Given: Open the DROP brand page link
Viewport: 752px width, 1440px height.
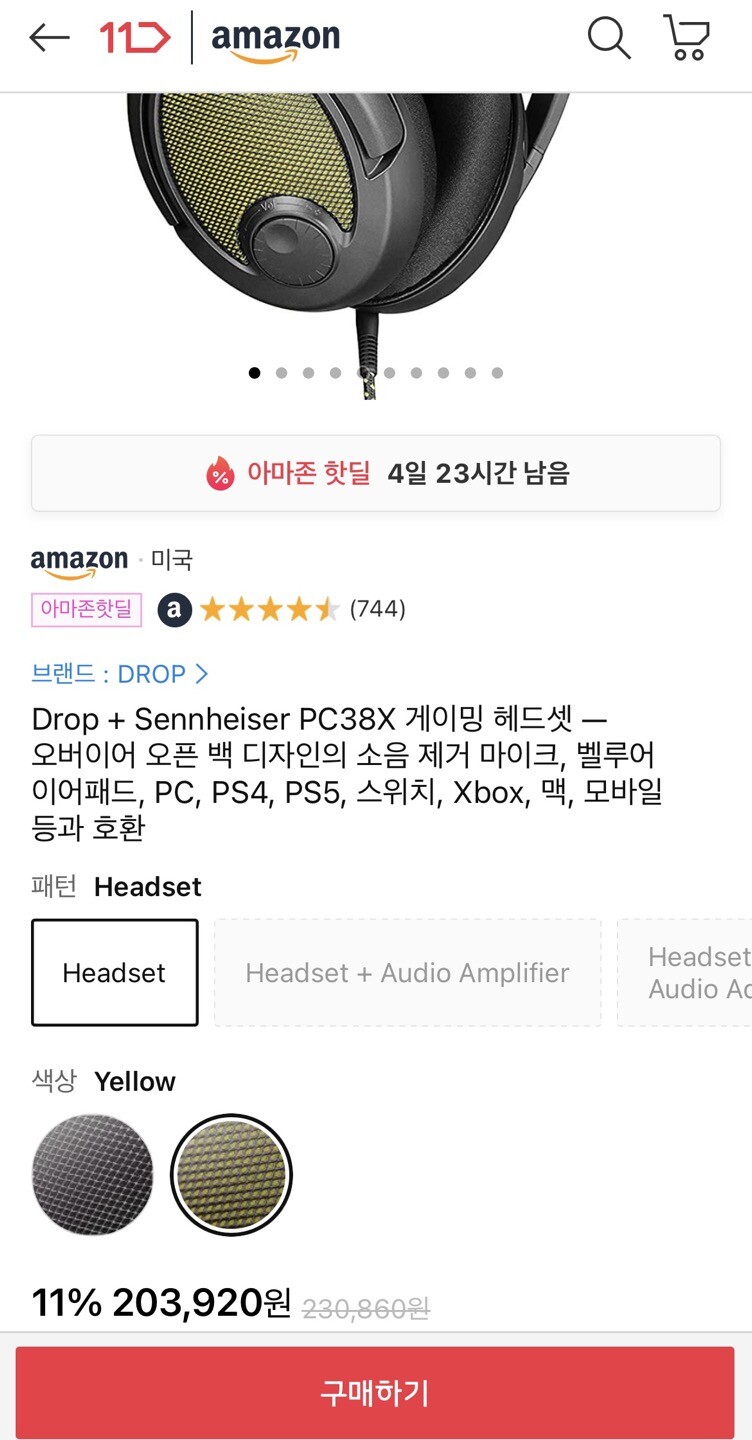Looking at the screenshot, I should [x=155, y=674].
